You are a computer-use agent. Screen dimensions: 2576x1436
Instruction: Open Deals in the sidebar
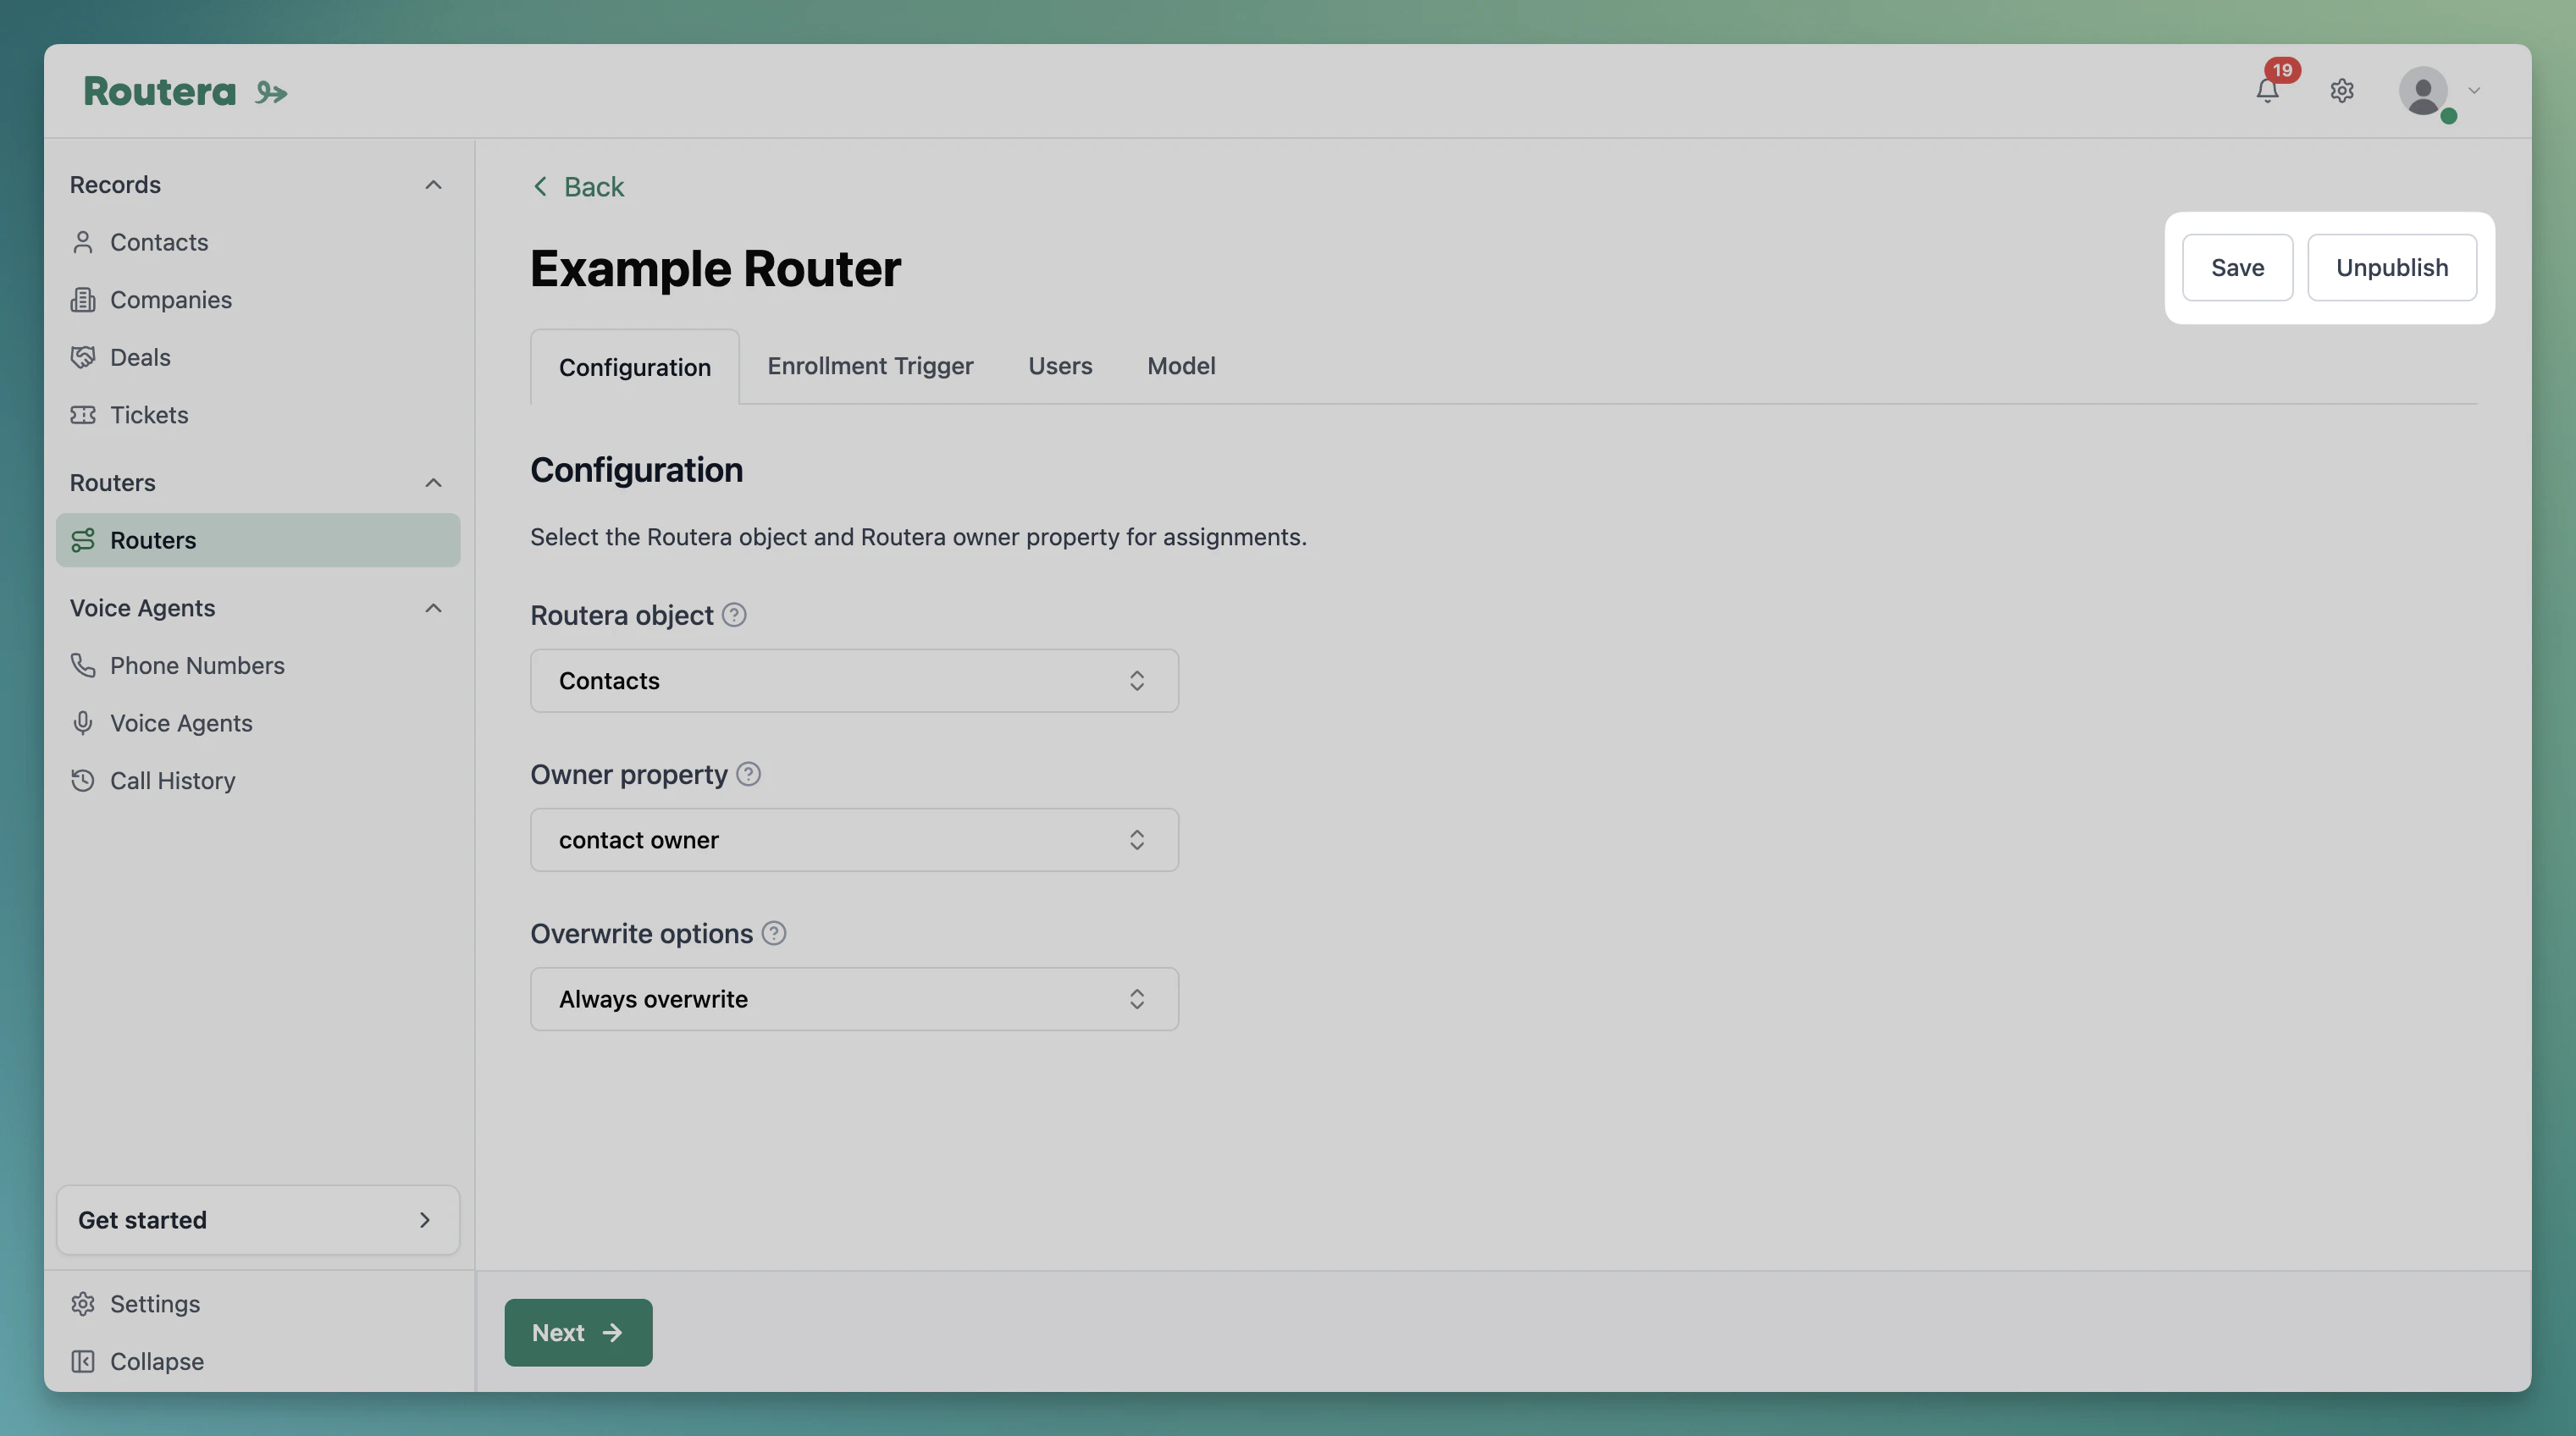[x=258, y=357]
